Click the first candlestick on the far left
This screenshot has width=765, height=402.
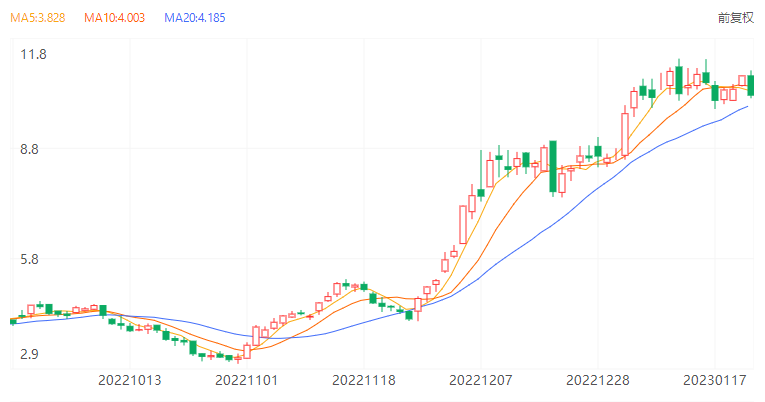[13, 320]
